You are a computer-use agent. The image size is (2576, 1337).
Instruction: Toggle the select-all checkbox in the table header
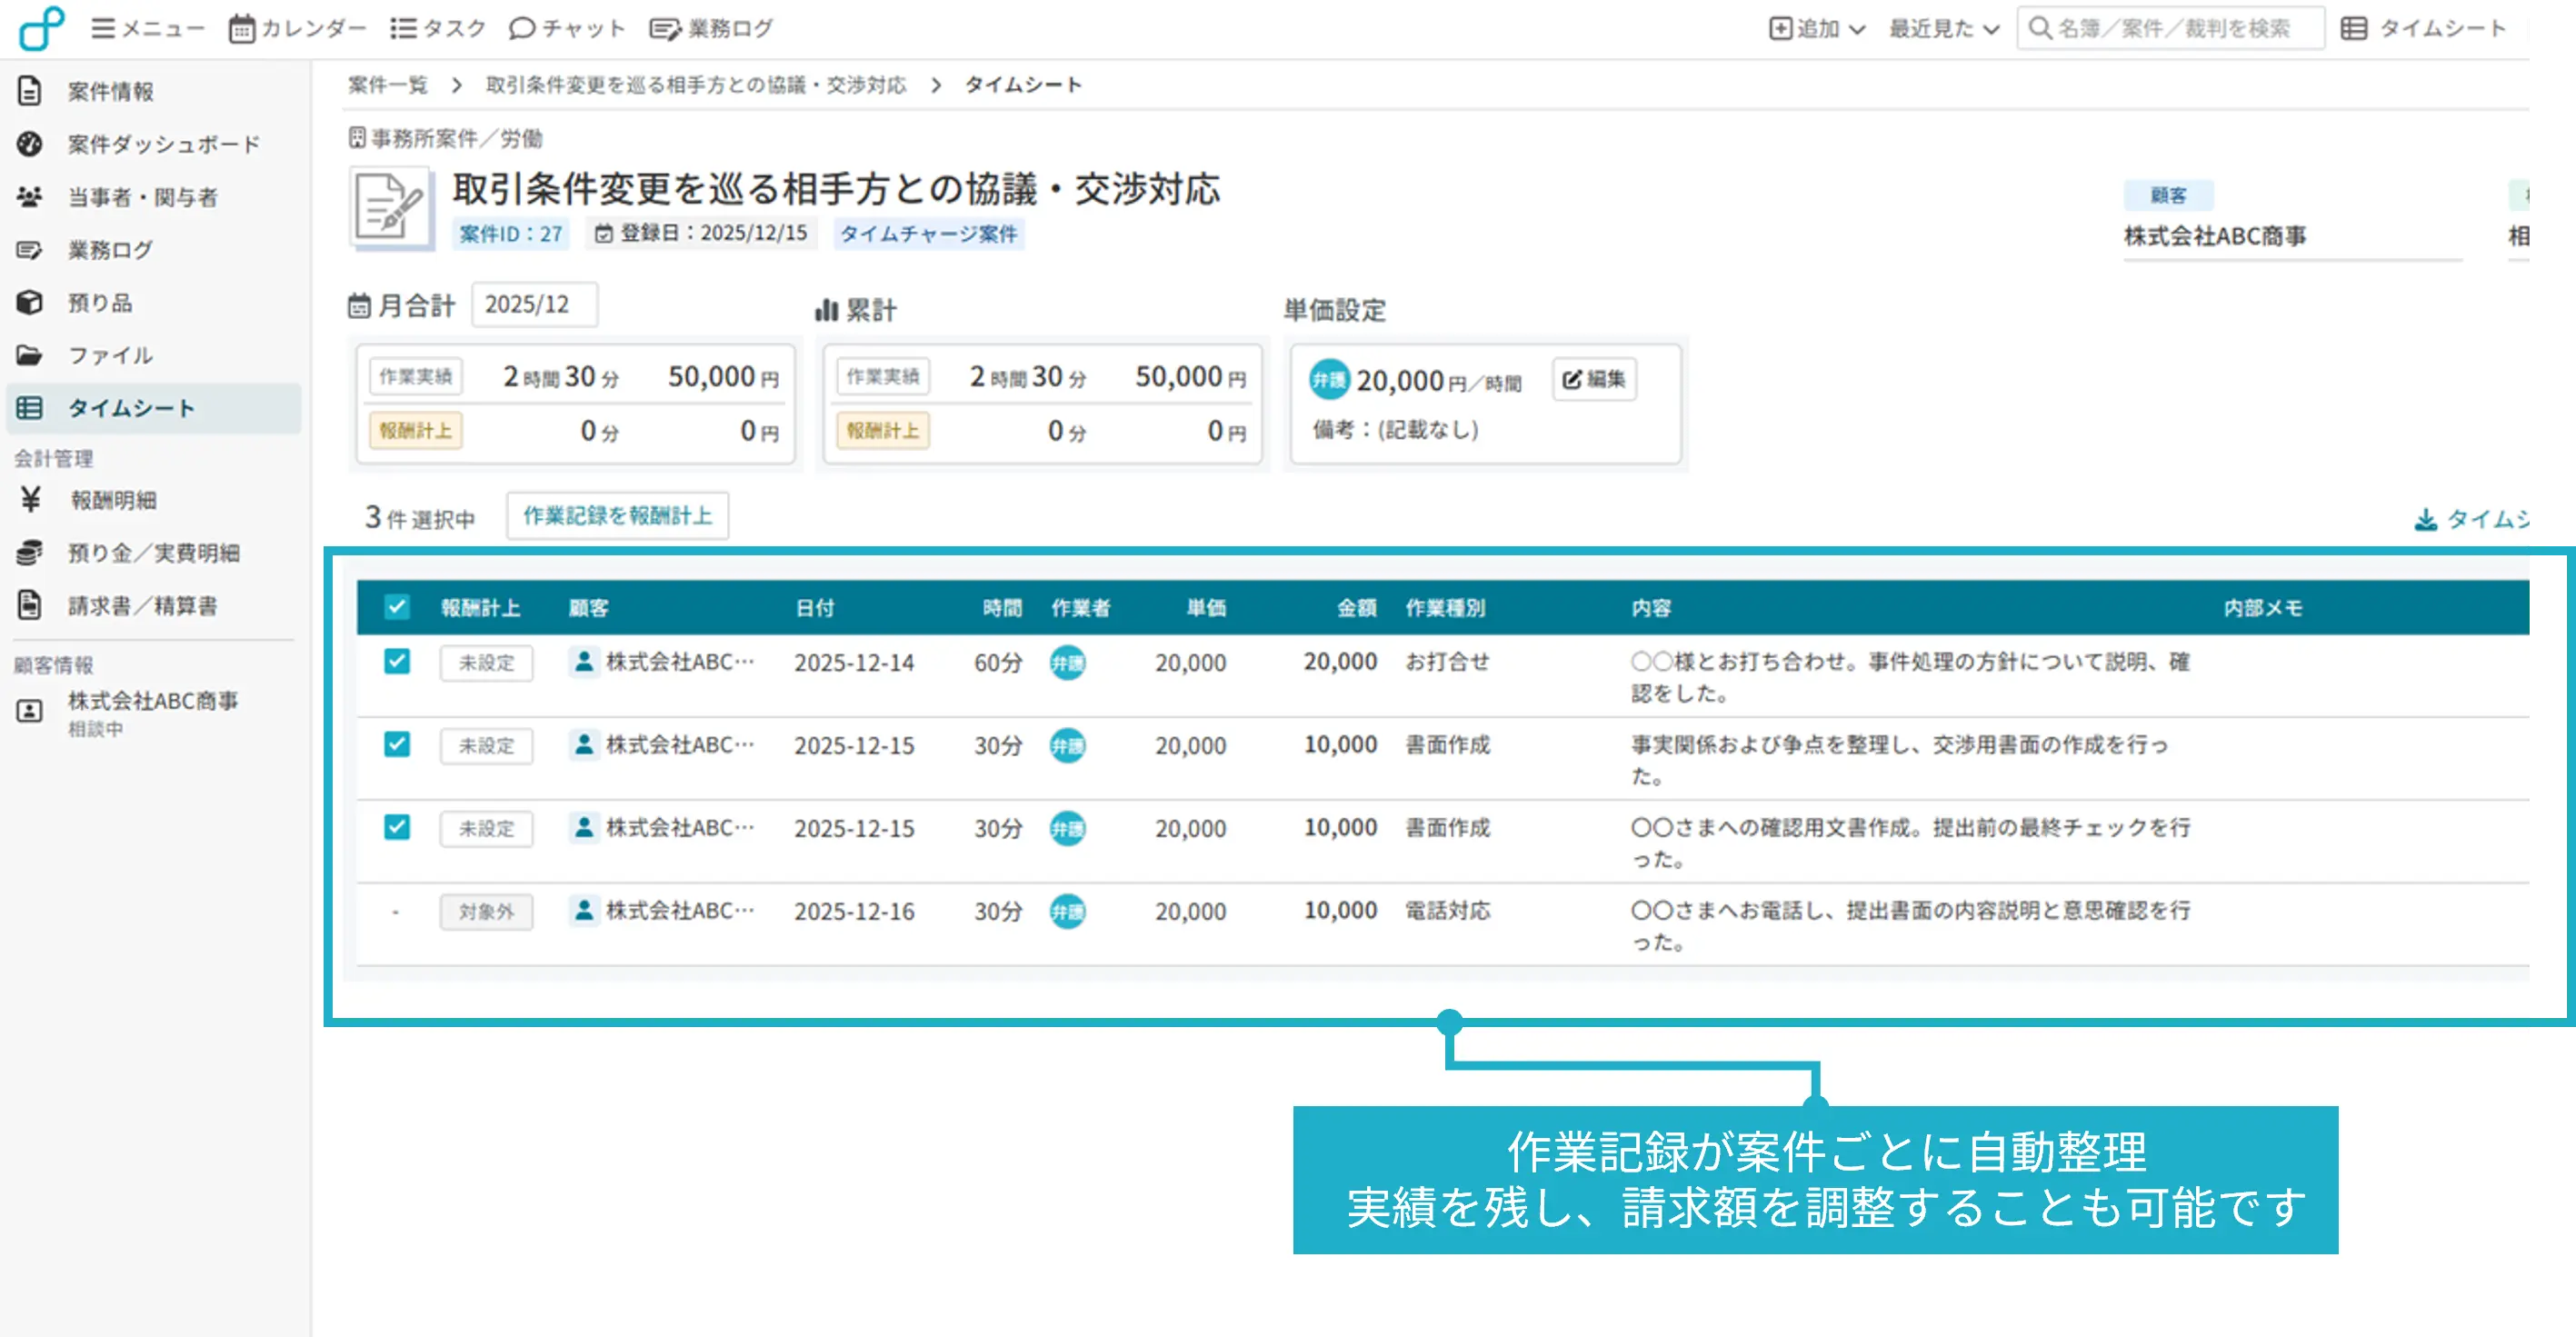[x=397, y=607]
